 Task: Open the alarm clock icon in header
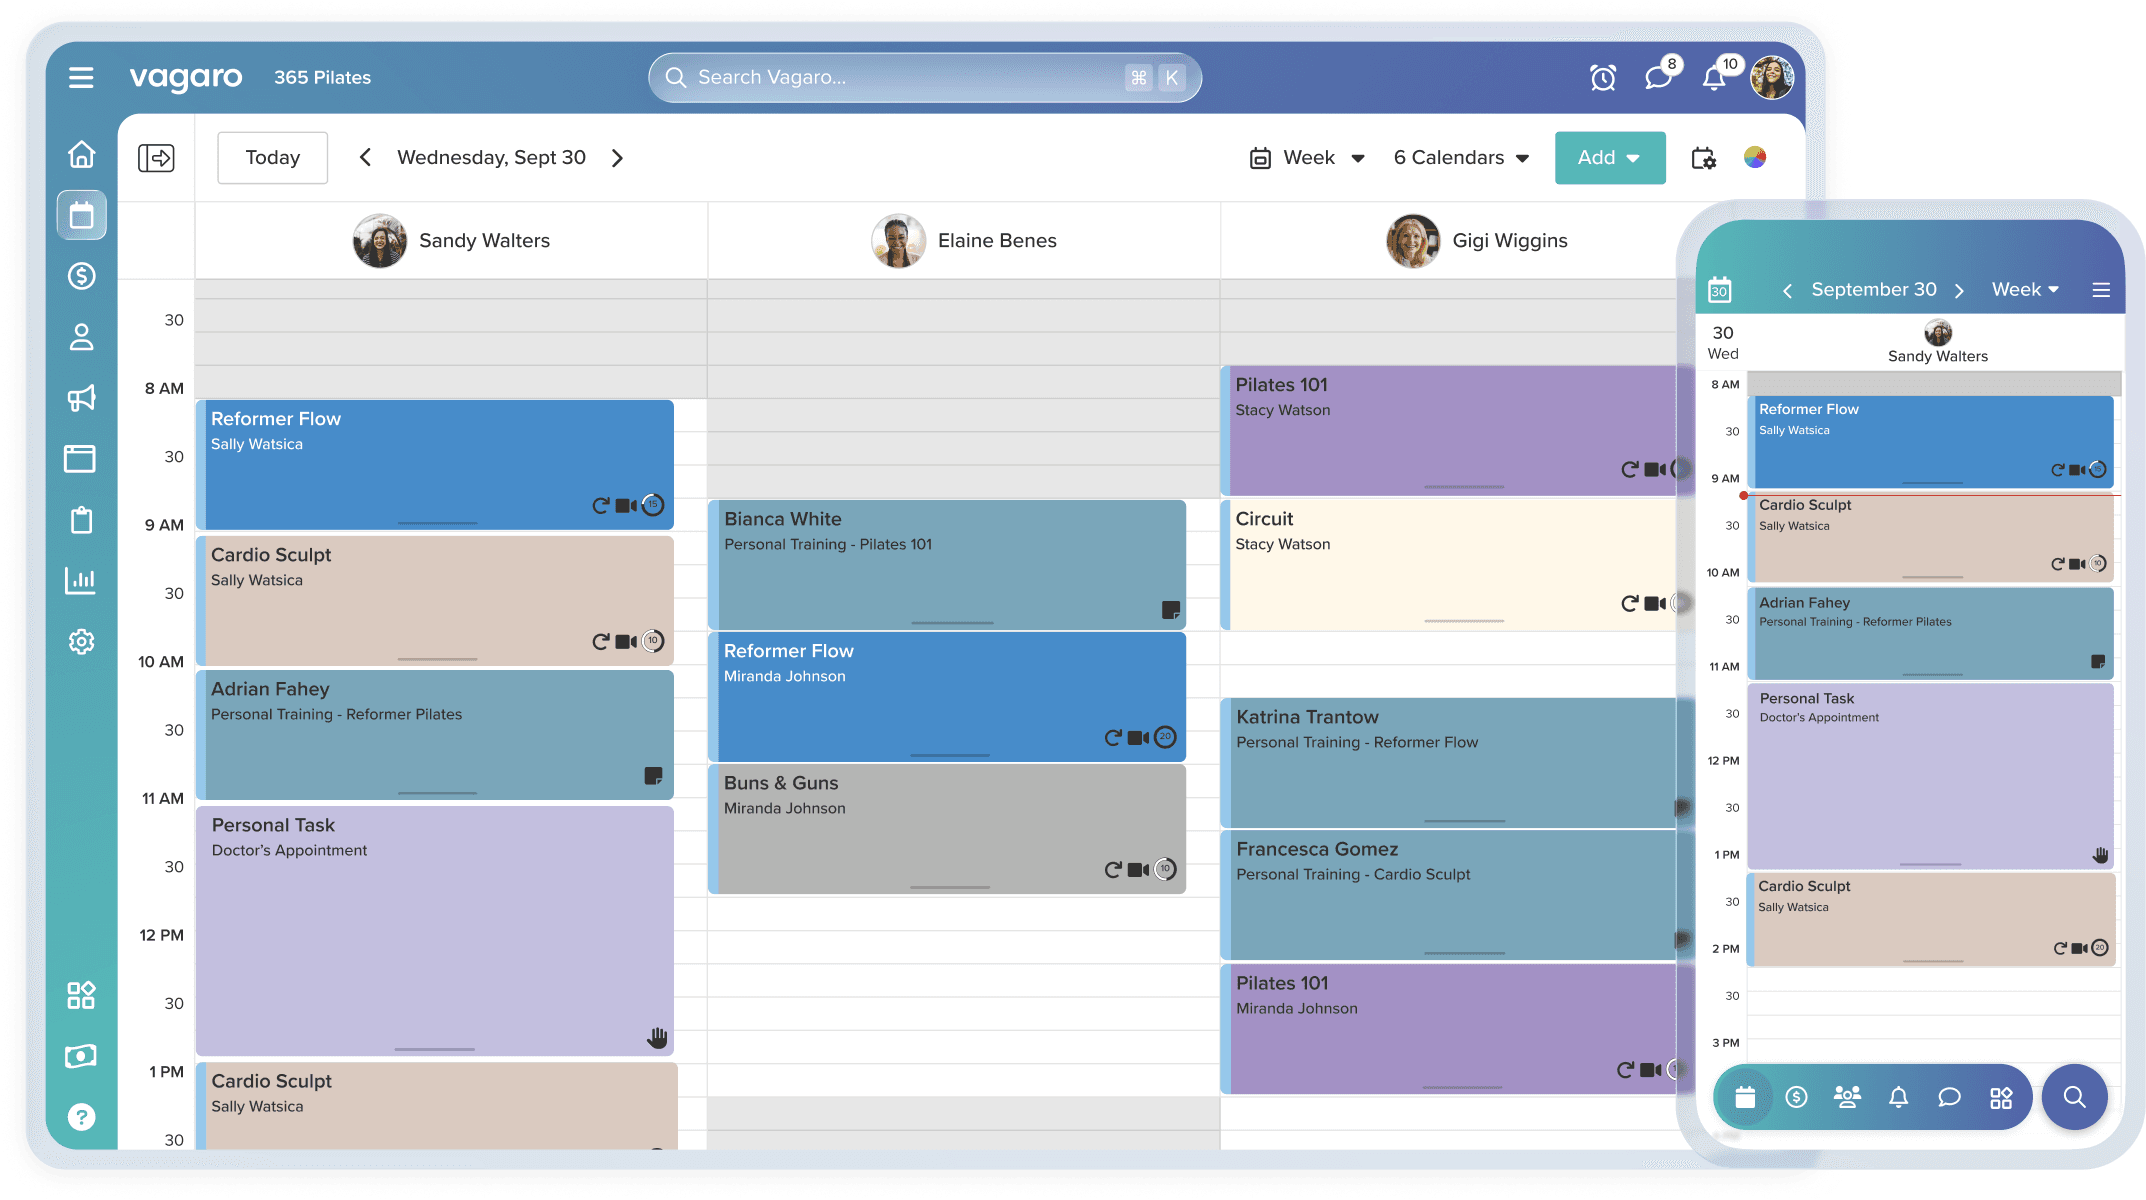click(x=1603, y=77)
